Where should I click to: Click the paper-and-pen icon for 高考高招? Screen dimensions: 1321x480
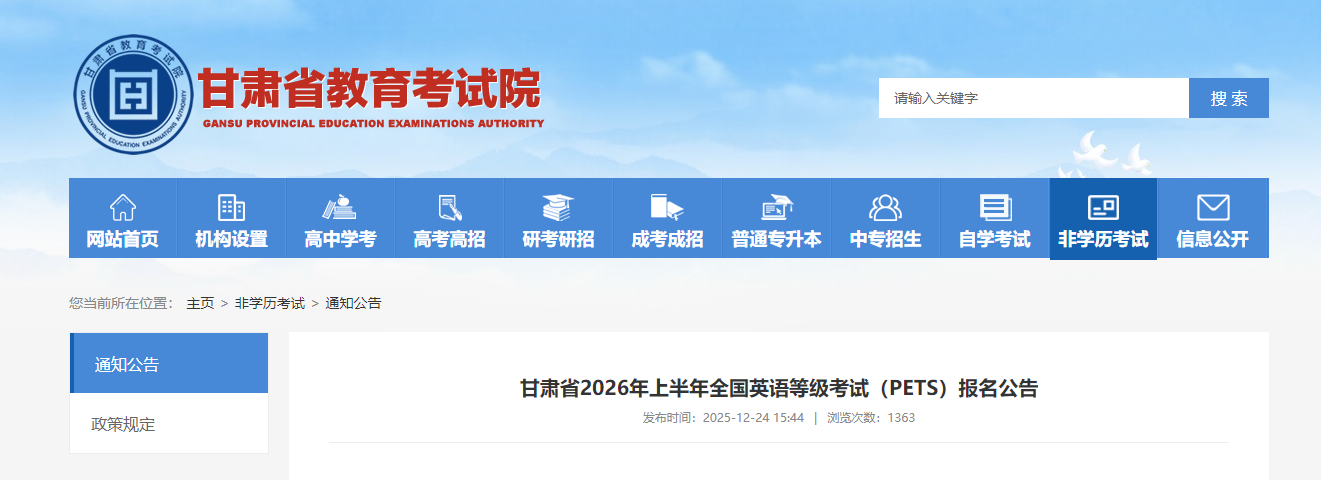coord(449,208)
